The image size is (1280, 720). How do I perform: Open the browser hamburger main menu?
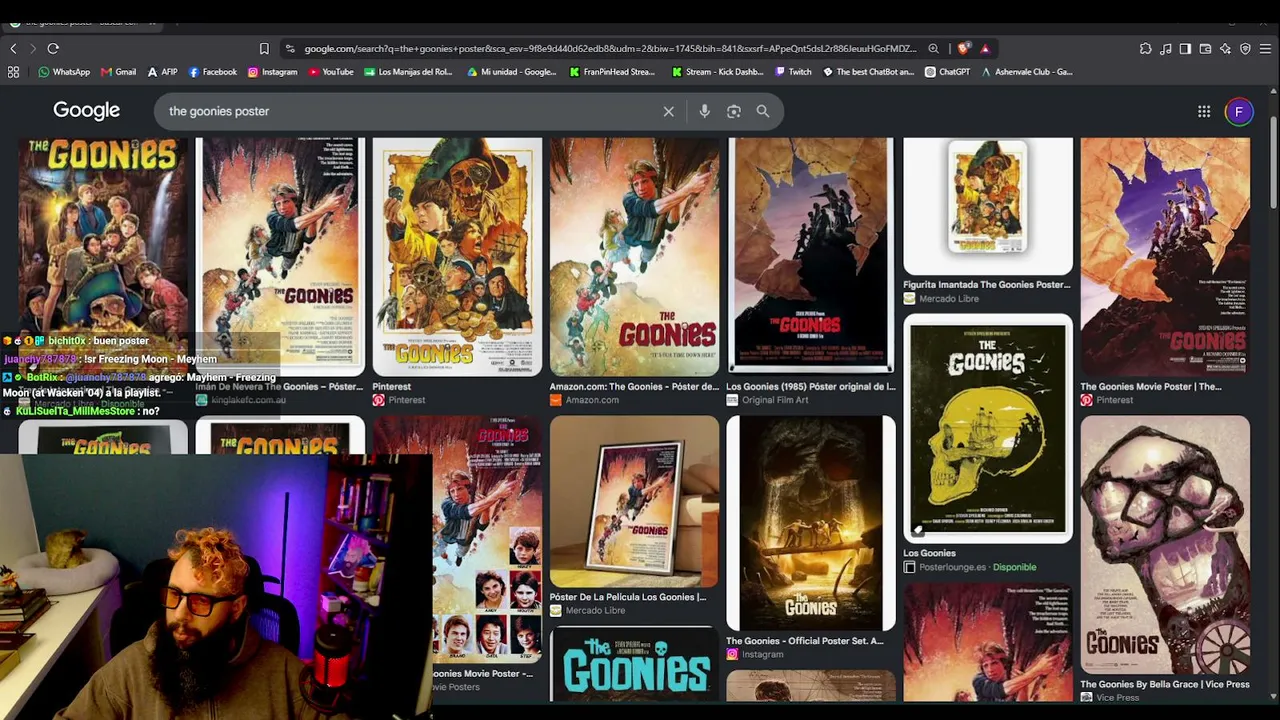coord(1265,48)
